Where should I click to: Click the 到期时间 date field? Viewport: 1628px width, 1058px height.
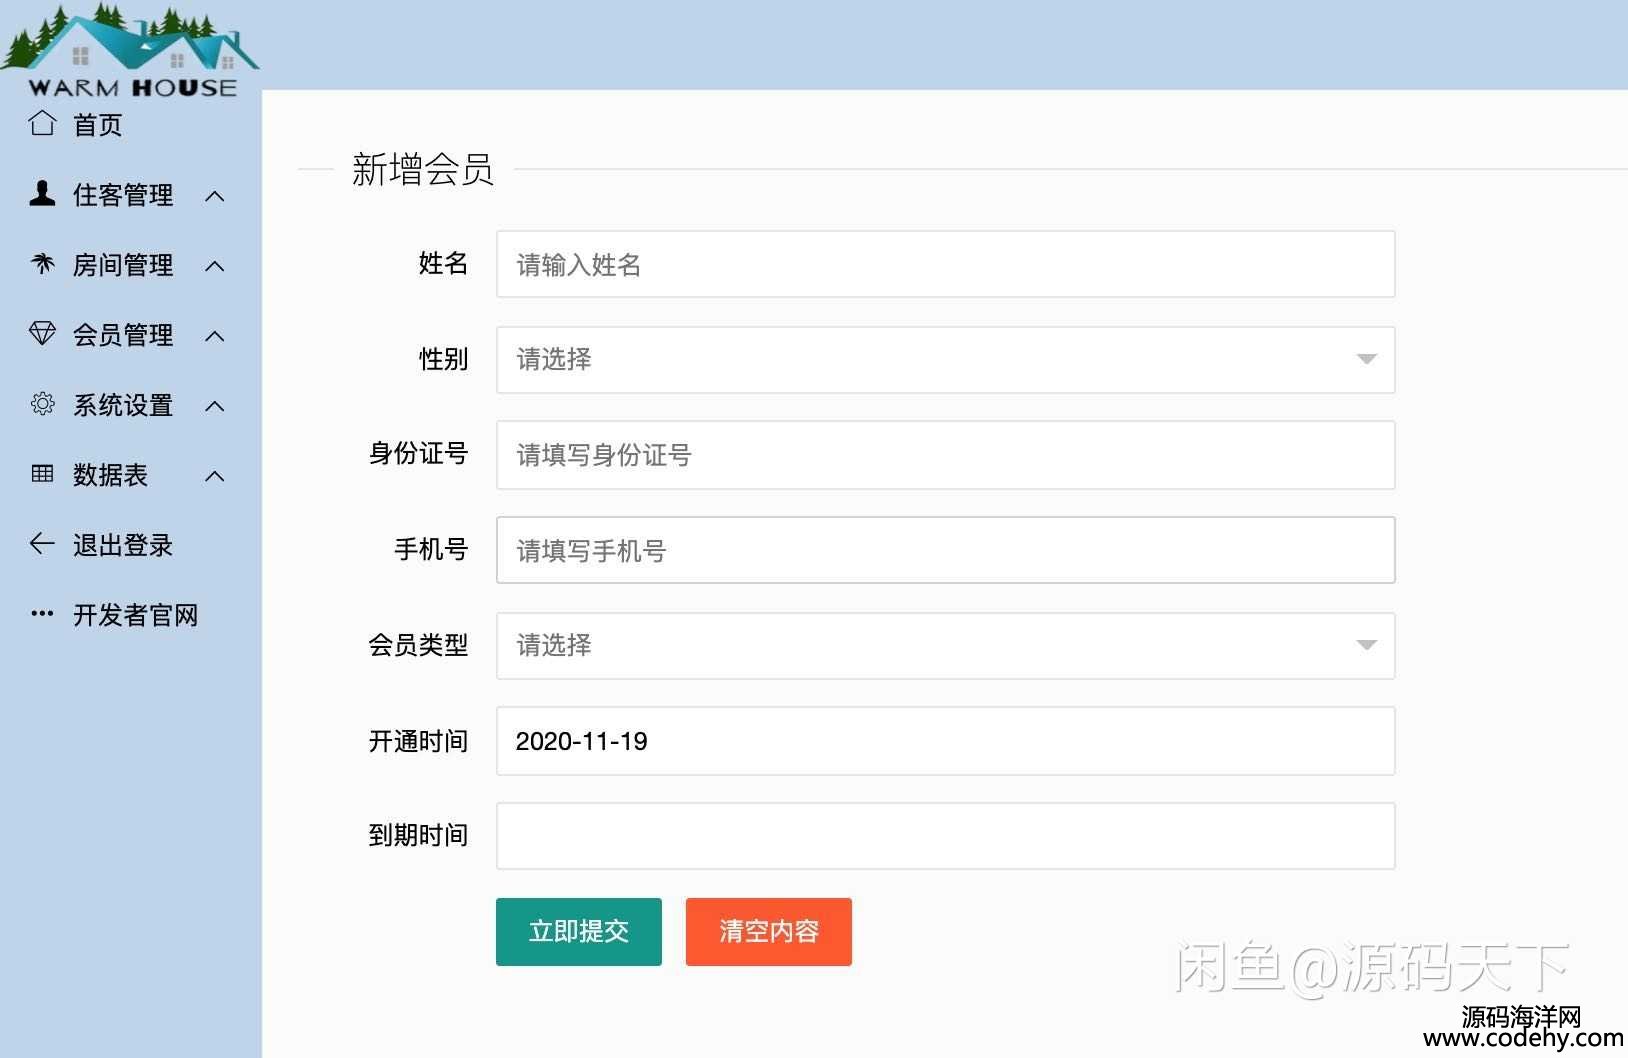(945, 836)
